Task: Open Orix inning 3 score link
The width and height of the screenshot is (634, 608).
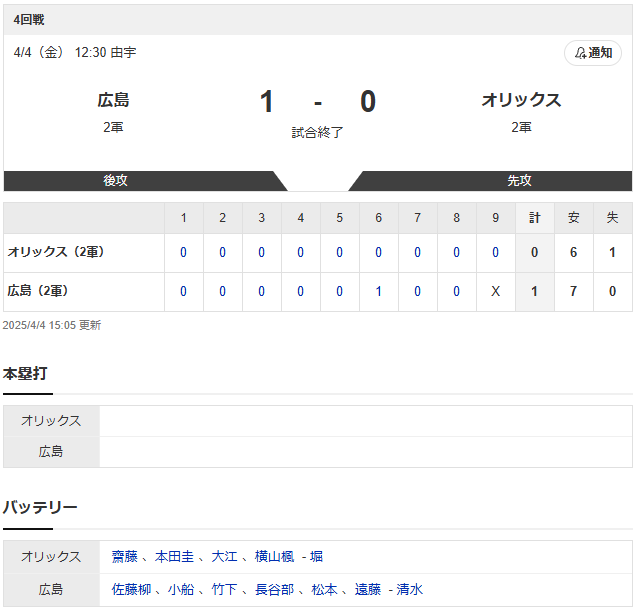Action: click(x=262, y=253)
